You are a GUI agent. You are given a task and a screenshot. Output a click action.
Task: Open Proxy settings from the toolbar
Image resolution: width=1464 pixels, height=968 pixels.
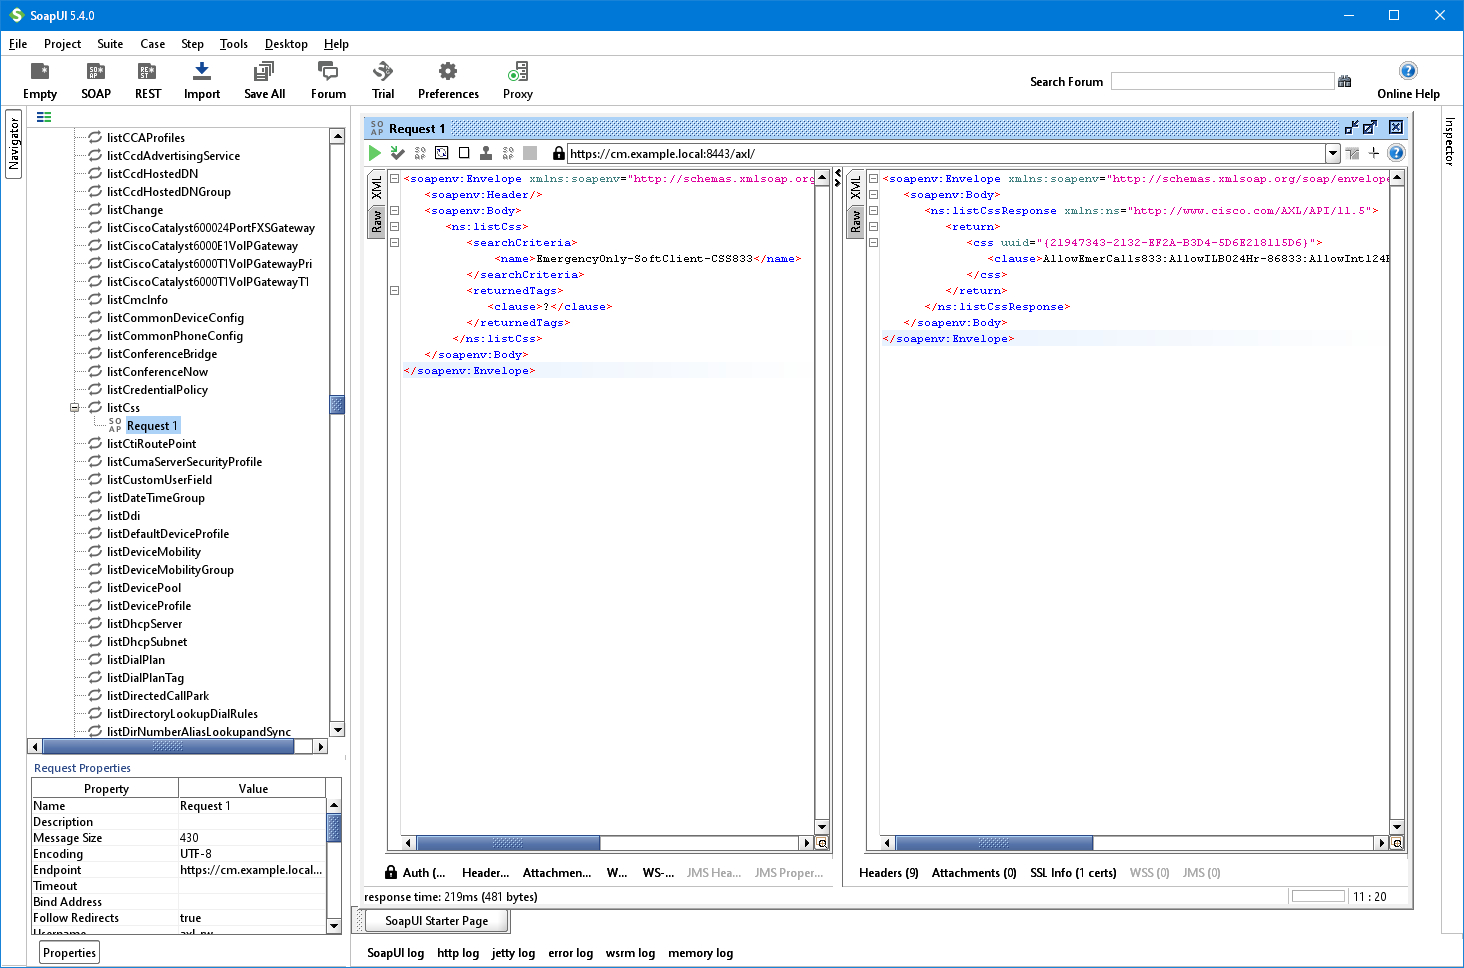517,80
